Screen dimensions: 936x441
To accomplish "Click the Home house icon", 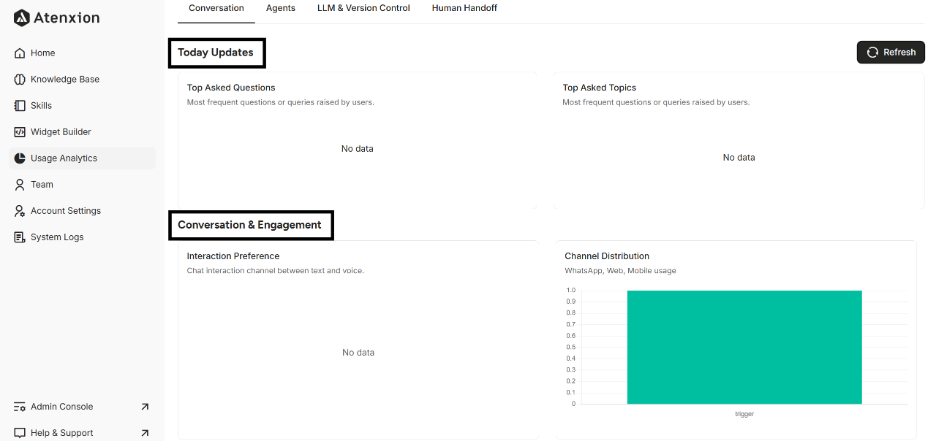I will point(20,53).
